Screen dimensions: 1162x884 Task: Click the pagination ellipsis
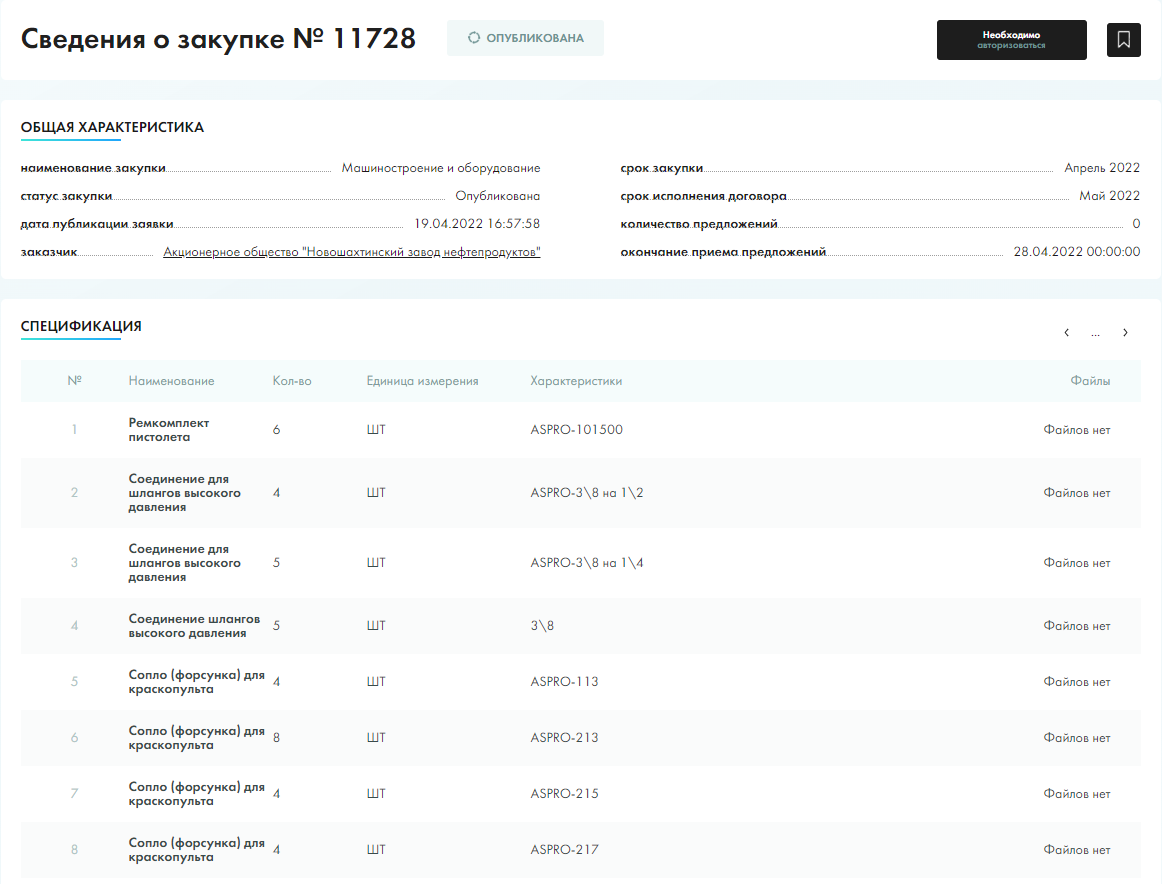(x=1095, y=333)
